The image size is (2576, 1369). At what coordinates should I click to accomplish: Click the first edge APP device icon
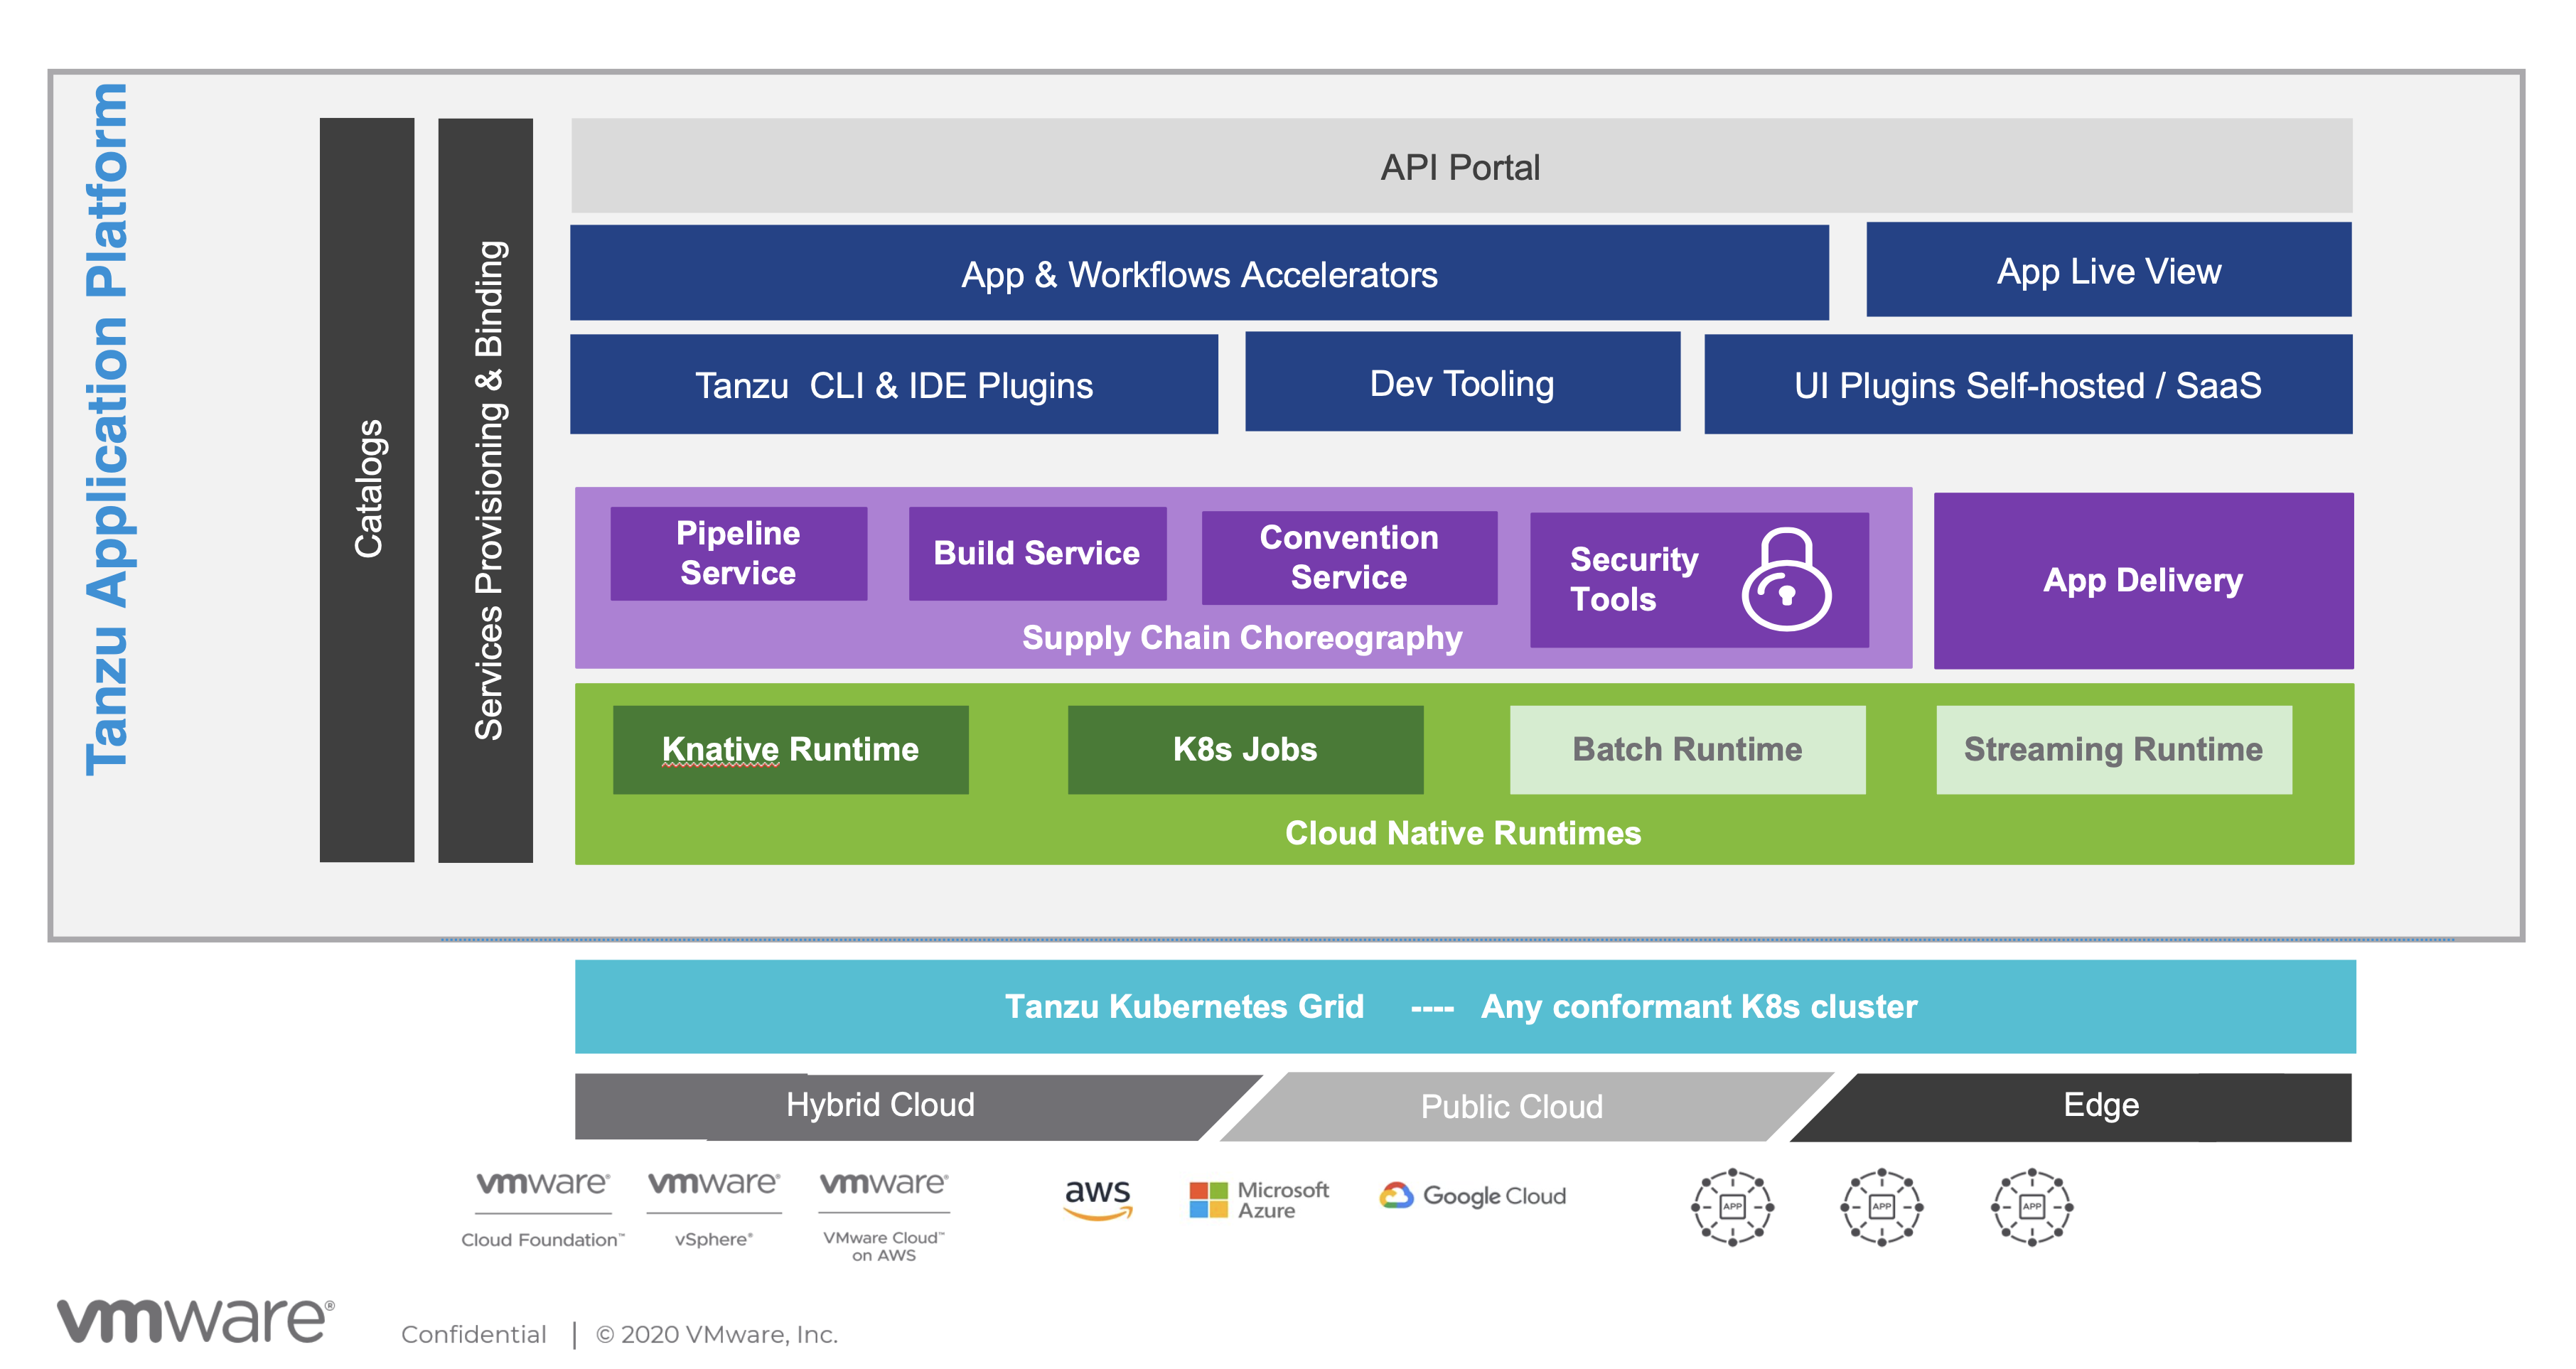pos(1732,1206)
